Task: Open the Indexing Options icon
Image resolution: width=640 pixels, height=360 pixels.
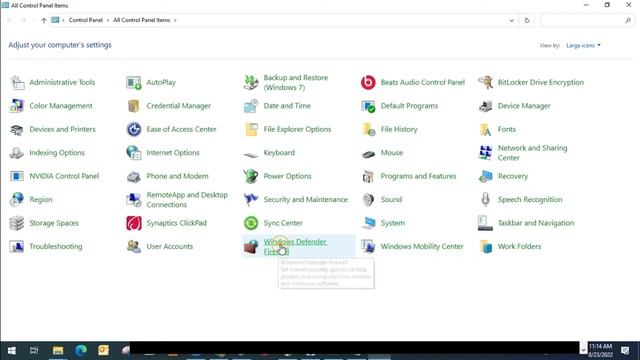Action: coord(17,153)
